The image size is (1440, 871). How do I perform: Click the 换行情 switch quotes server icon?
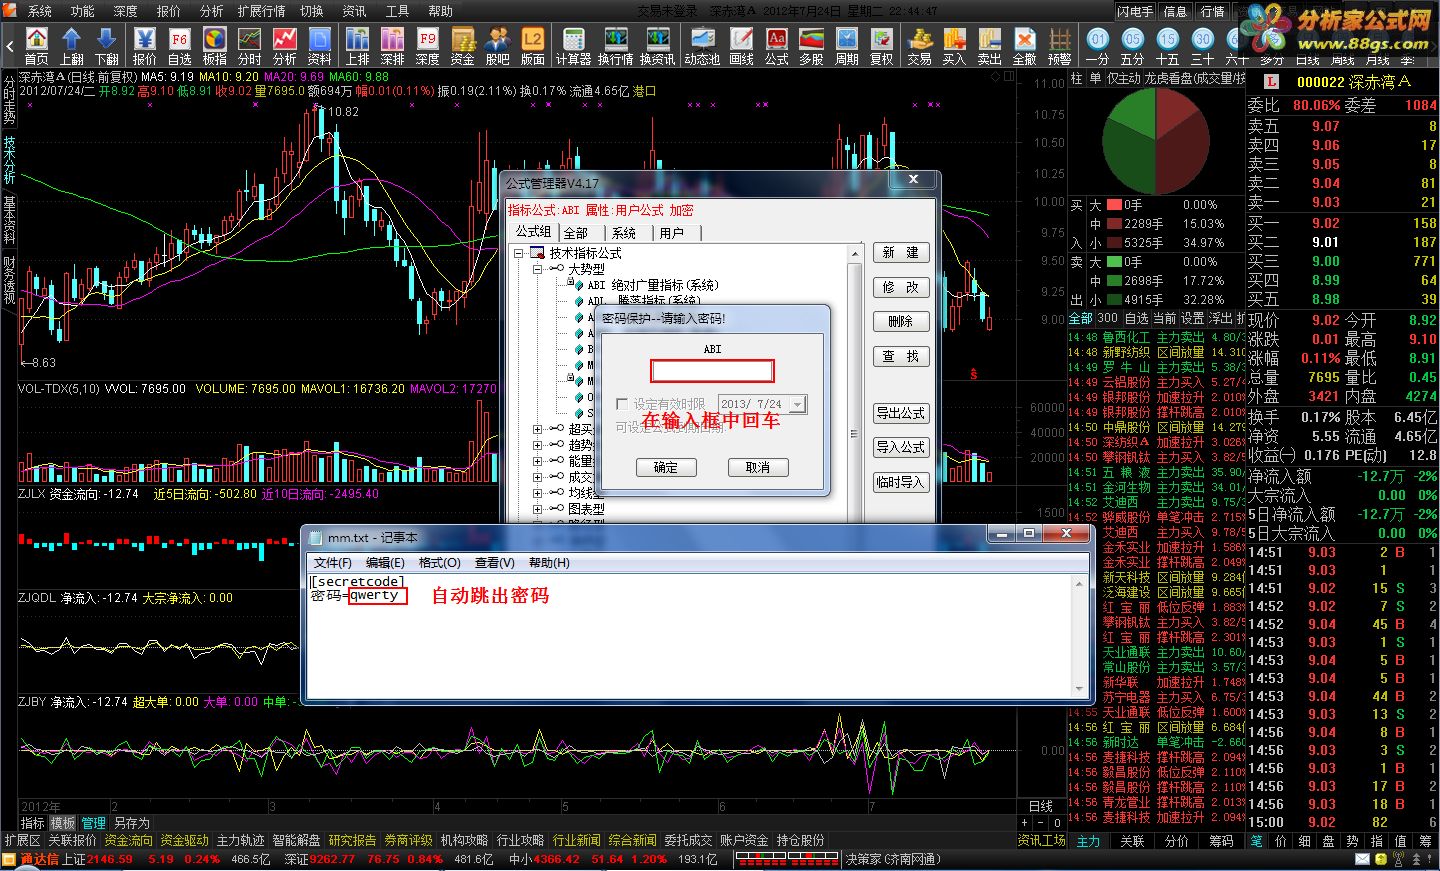coord(616,46)
